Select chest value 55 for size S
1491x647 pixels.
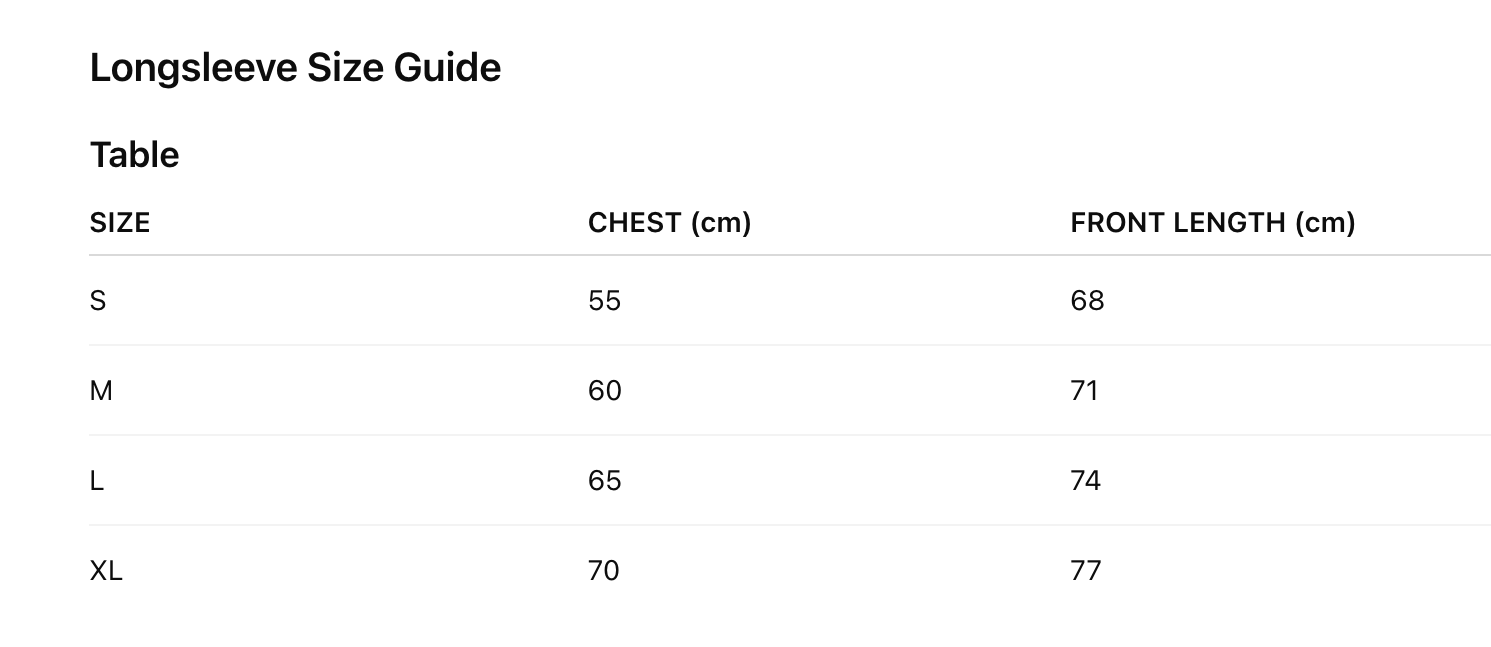[x=604, y=300]
